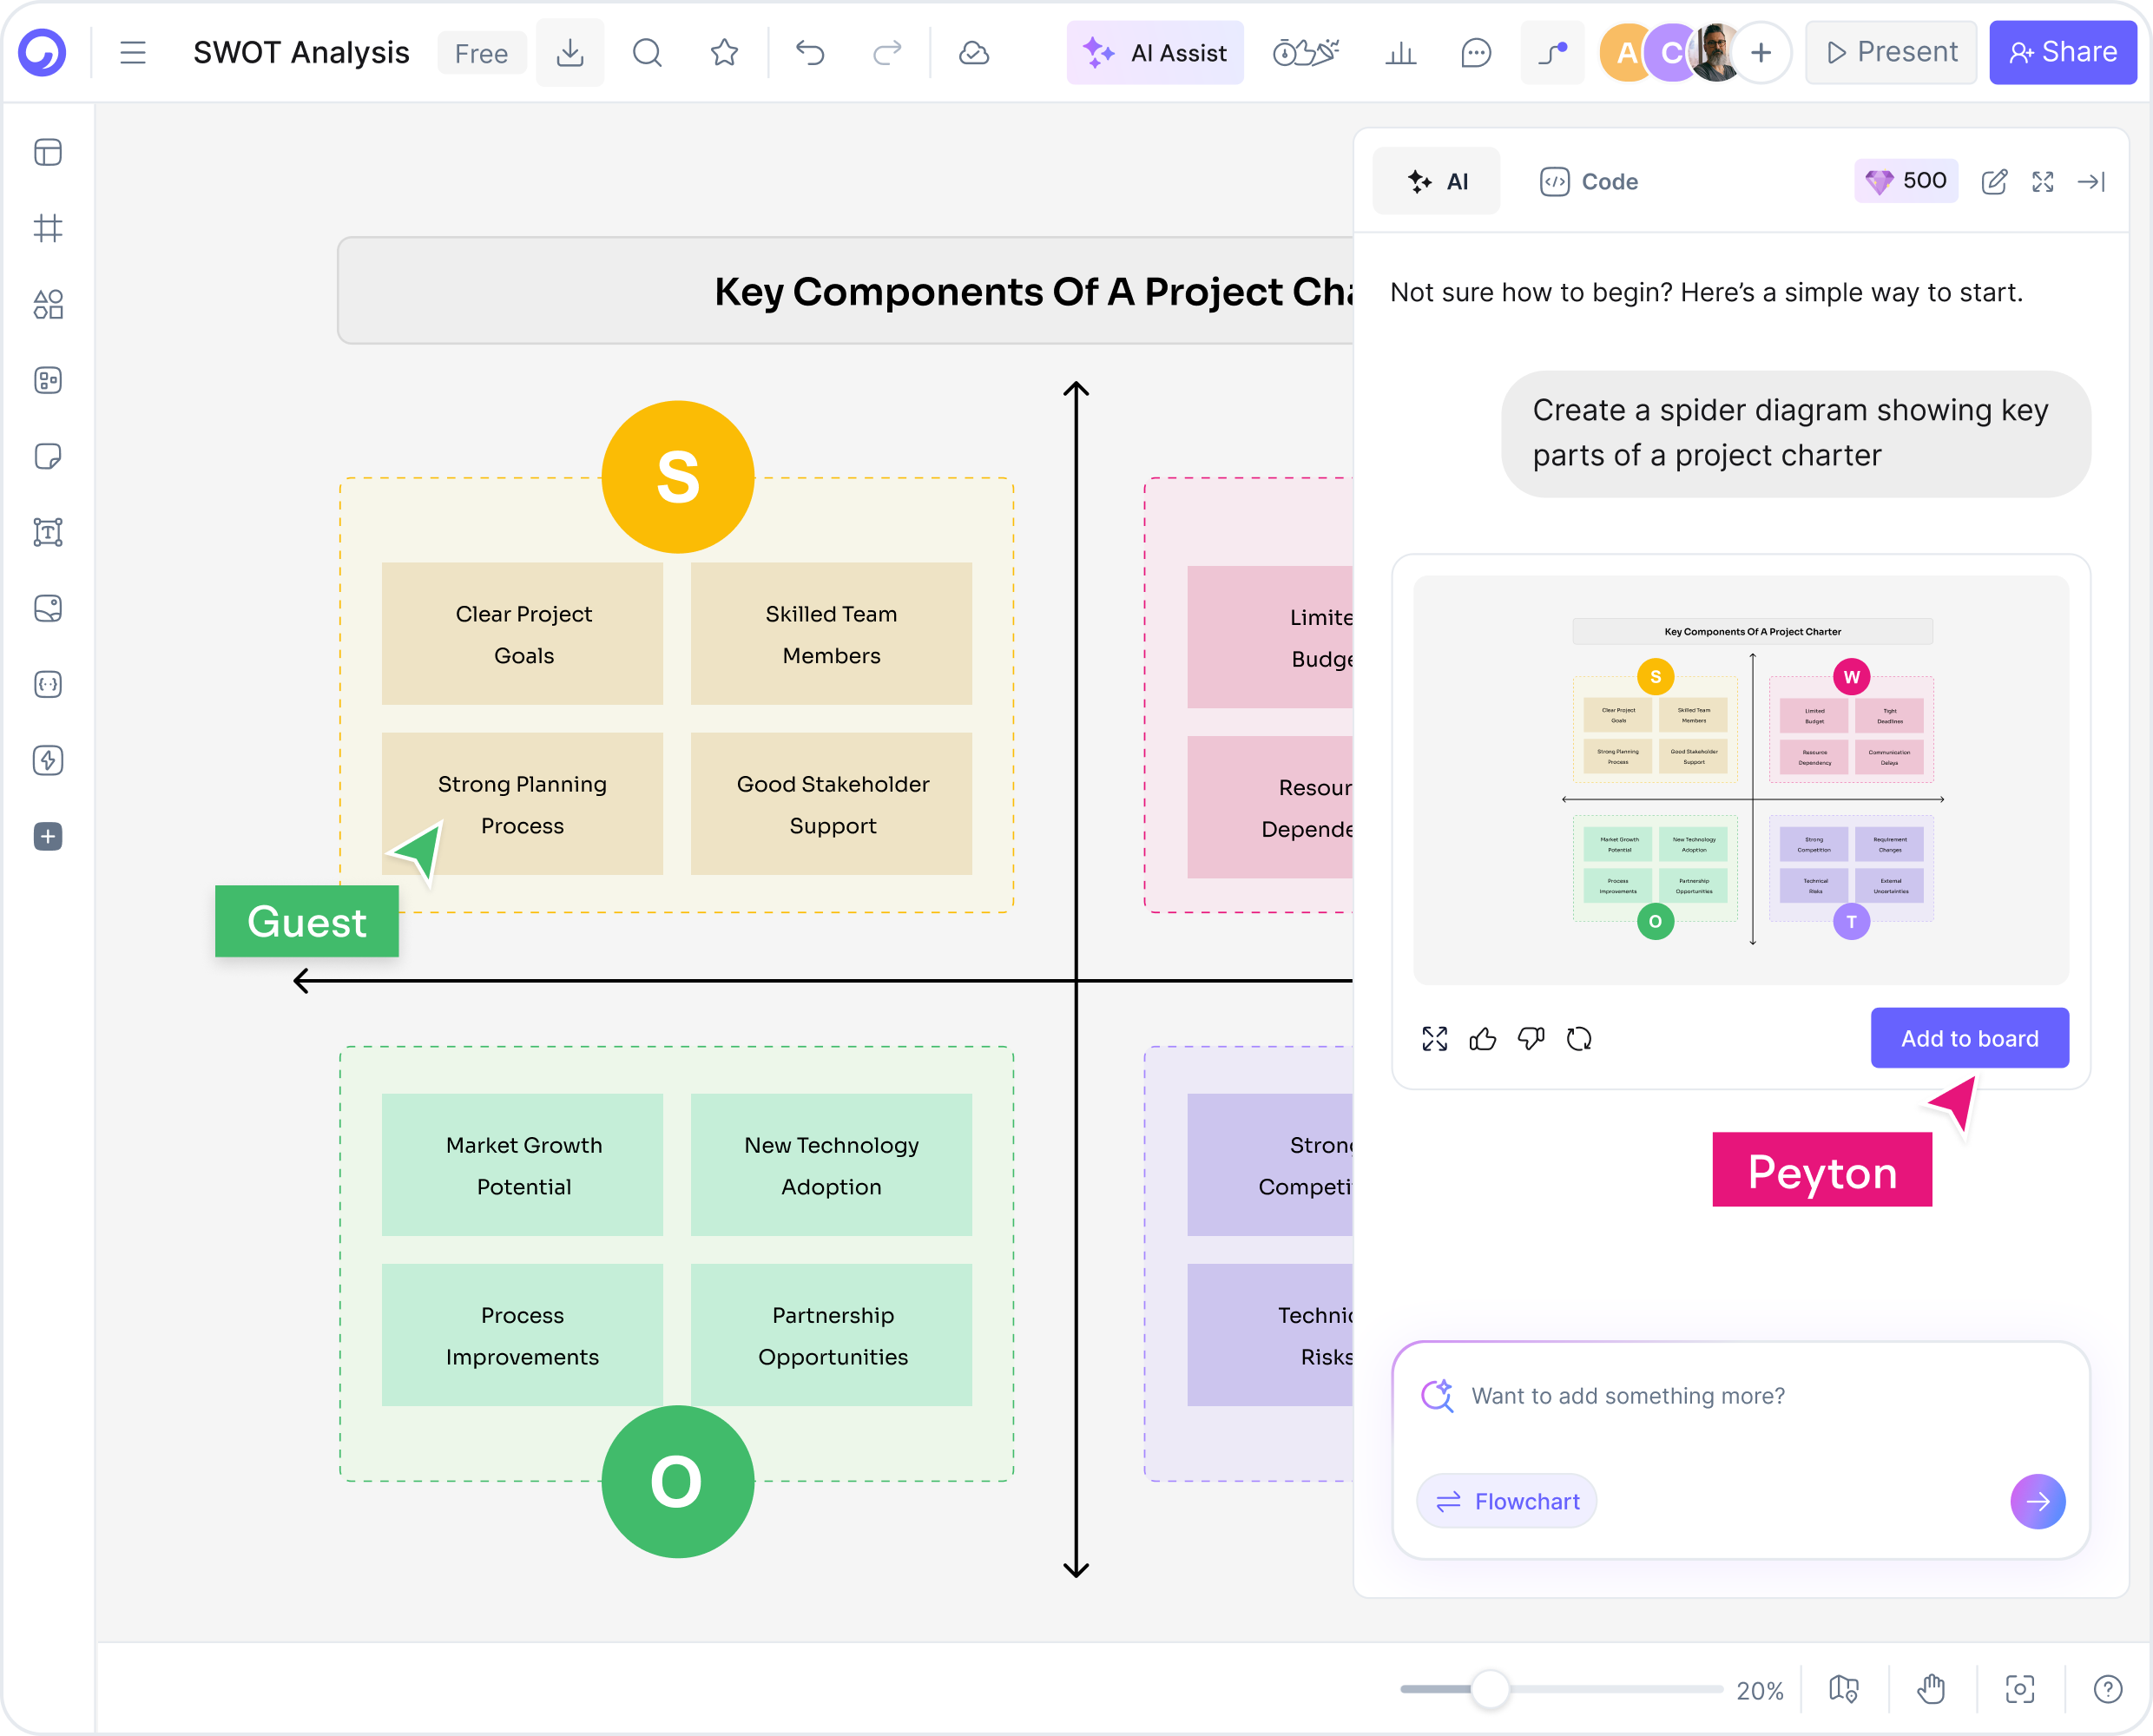2153x1736 pixels.
Task: Give the AI result a thumbs down
Action: tap(1531, 1039)
